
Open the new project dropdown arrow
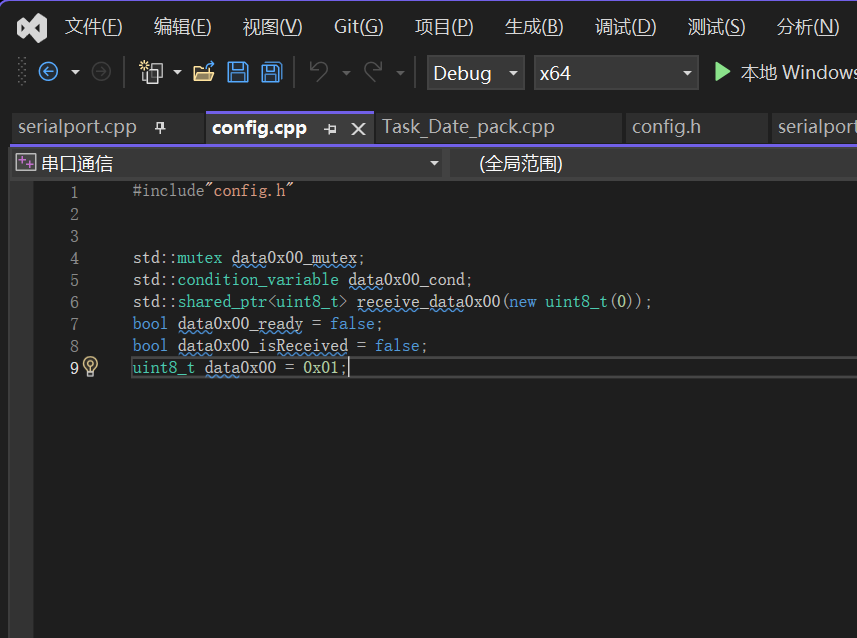[178, 72]
